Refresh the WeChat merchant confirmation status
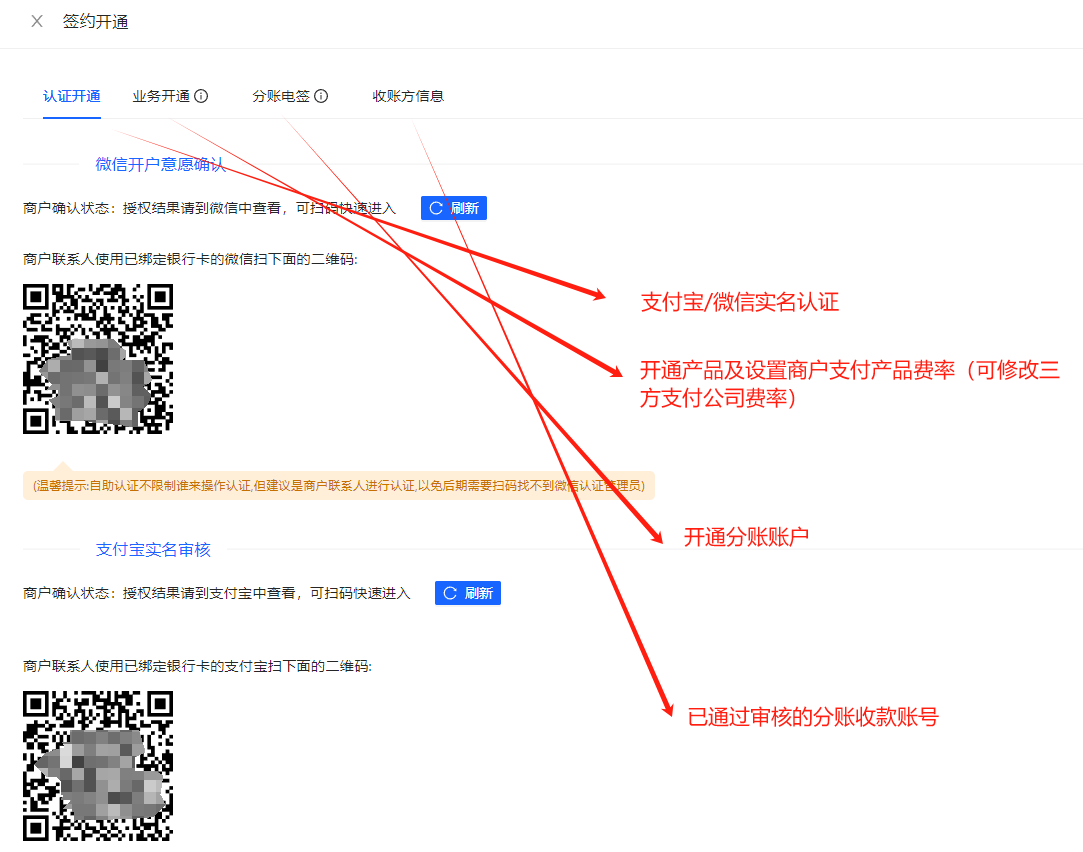 pyautogui.click(x=453, y=208)
